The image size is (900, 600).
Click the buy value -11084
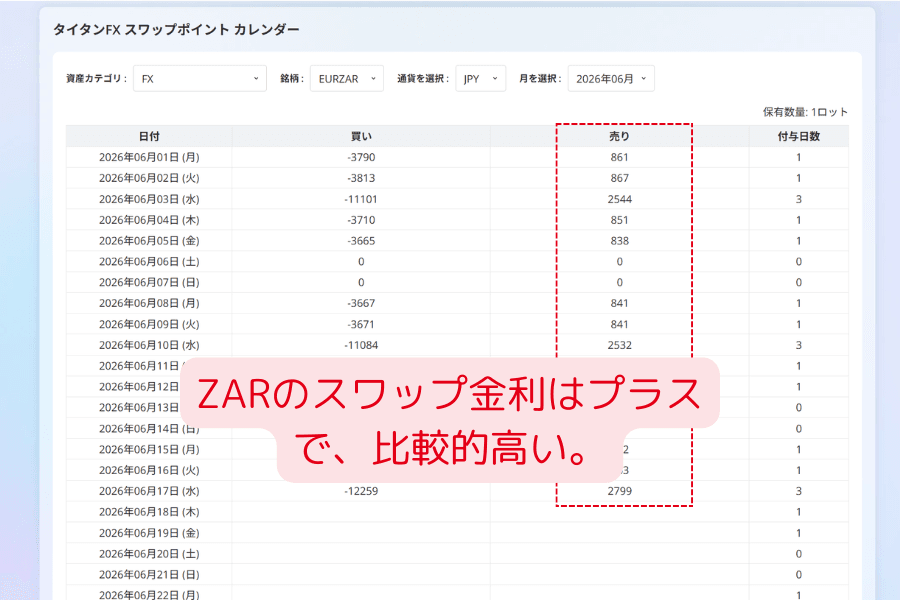(361, 345)
